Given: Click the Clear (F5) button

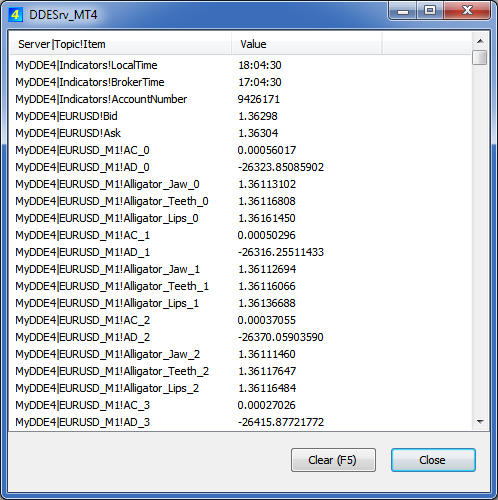Looking at the screenshot, I should (333, 460).
